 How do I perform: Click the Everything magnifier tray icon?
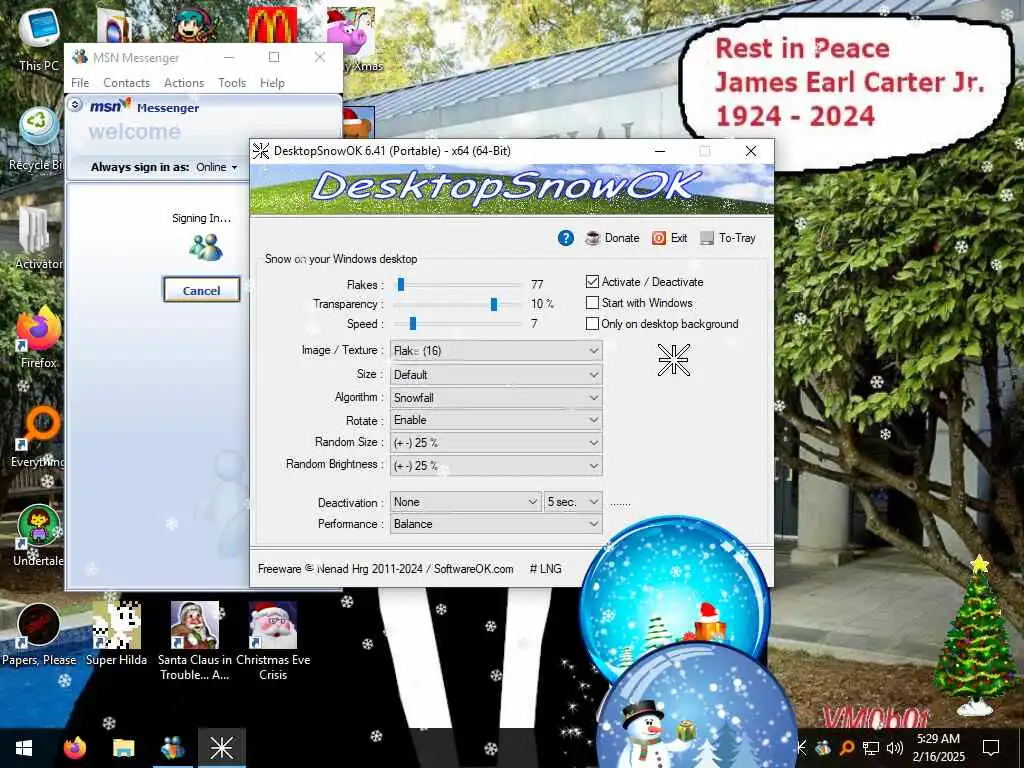[x=846, y=748]
